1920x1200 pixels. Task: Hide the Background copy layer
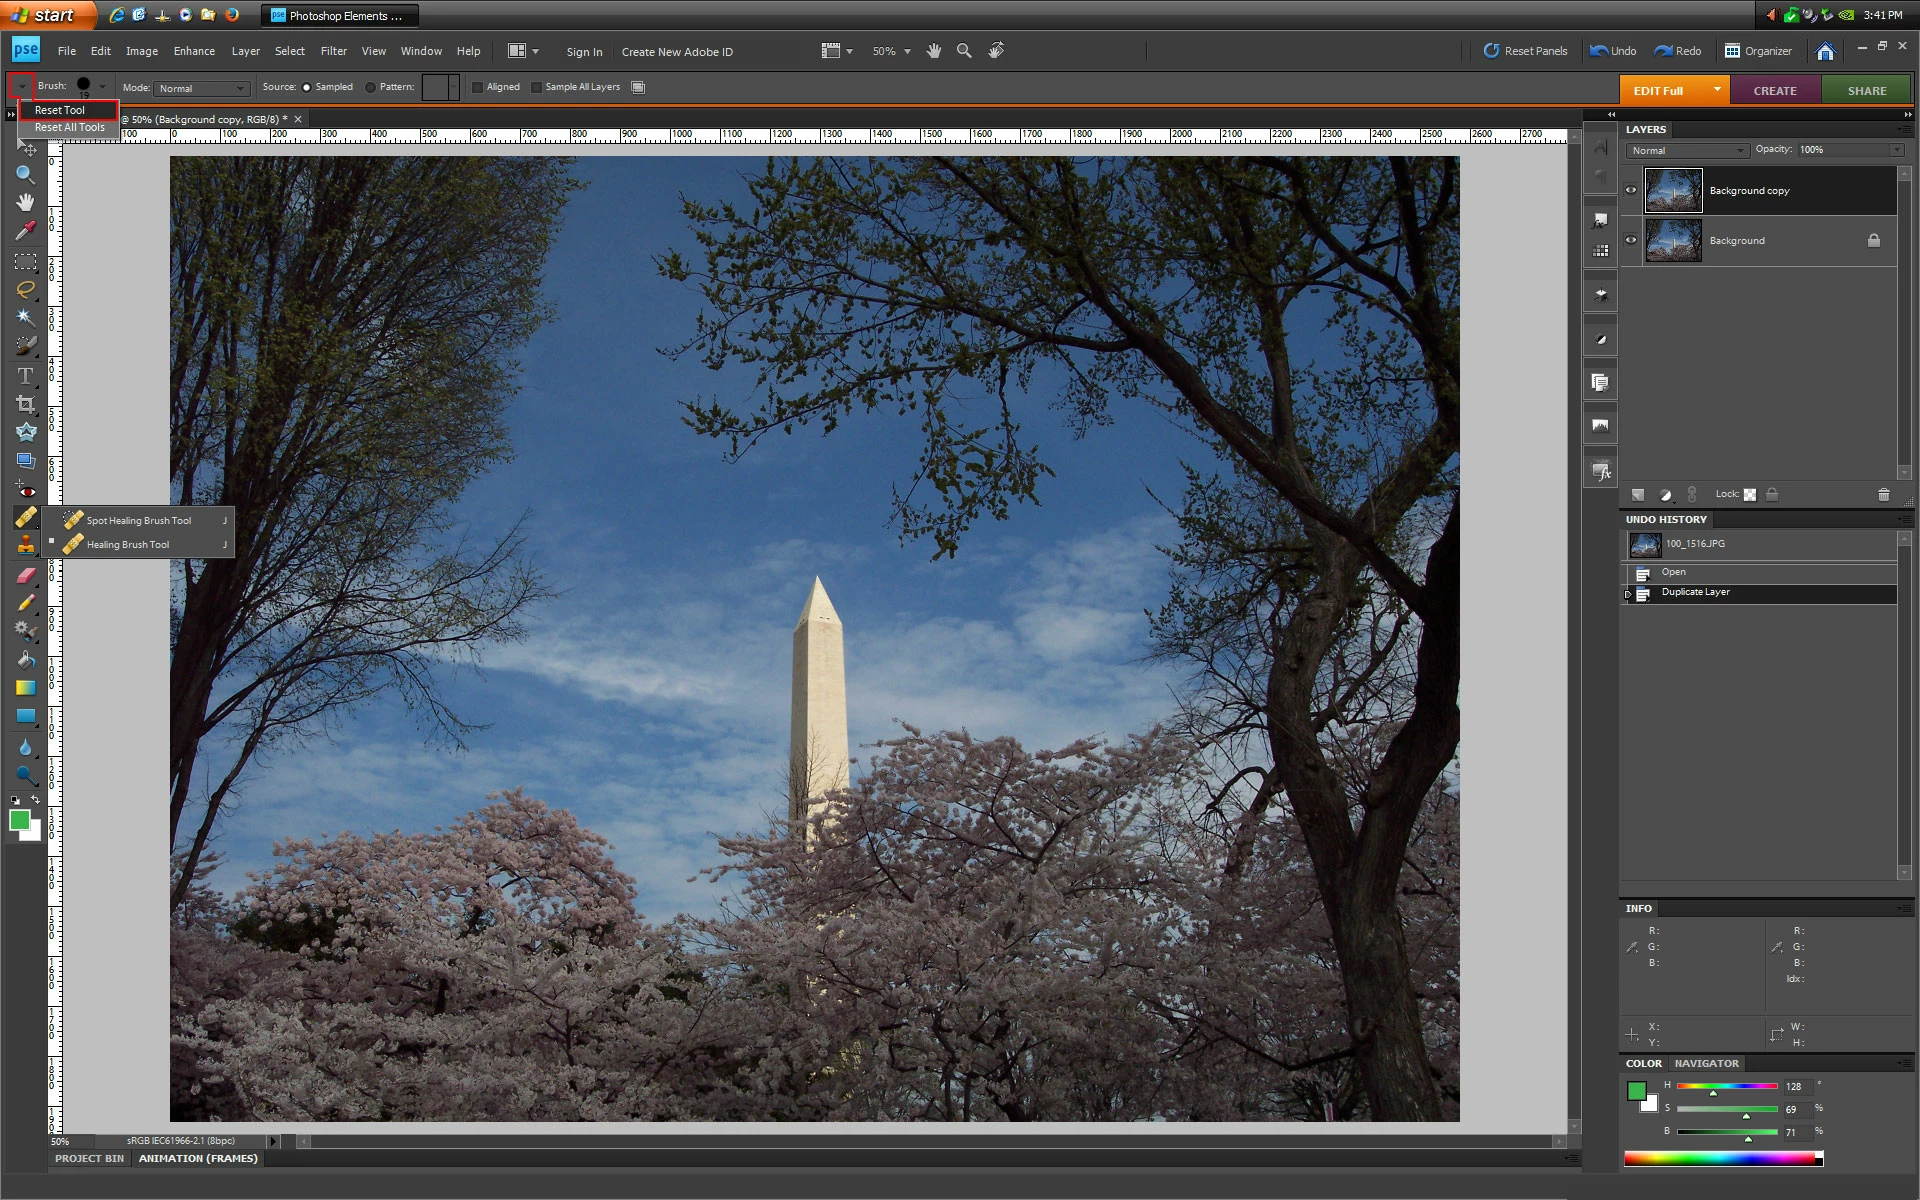(1631, 190)
